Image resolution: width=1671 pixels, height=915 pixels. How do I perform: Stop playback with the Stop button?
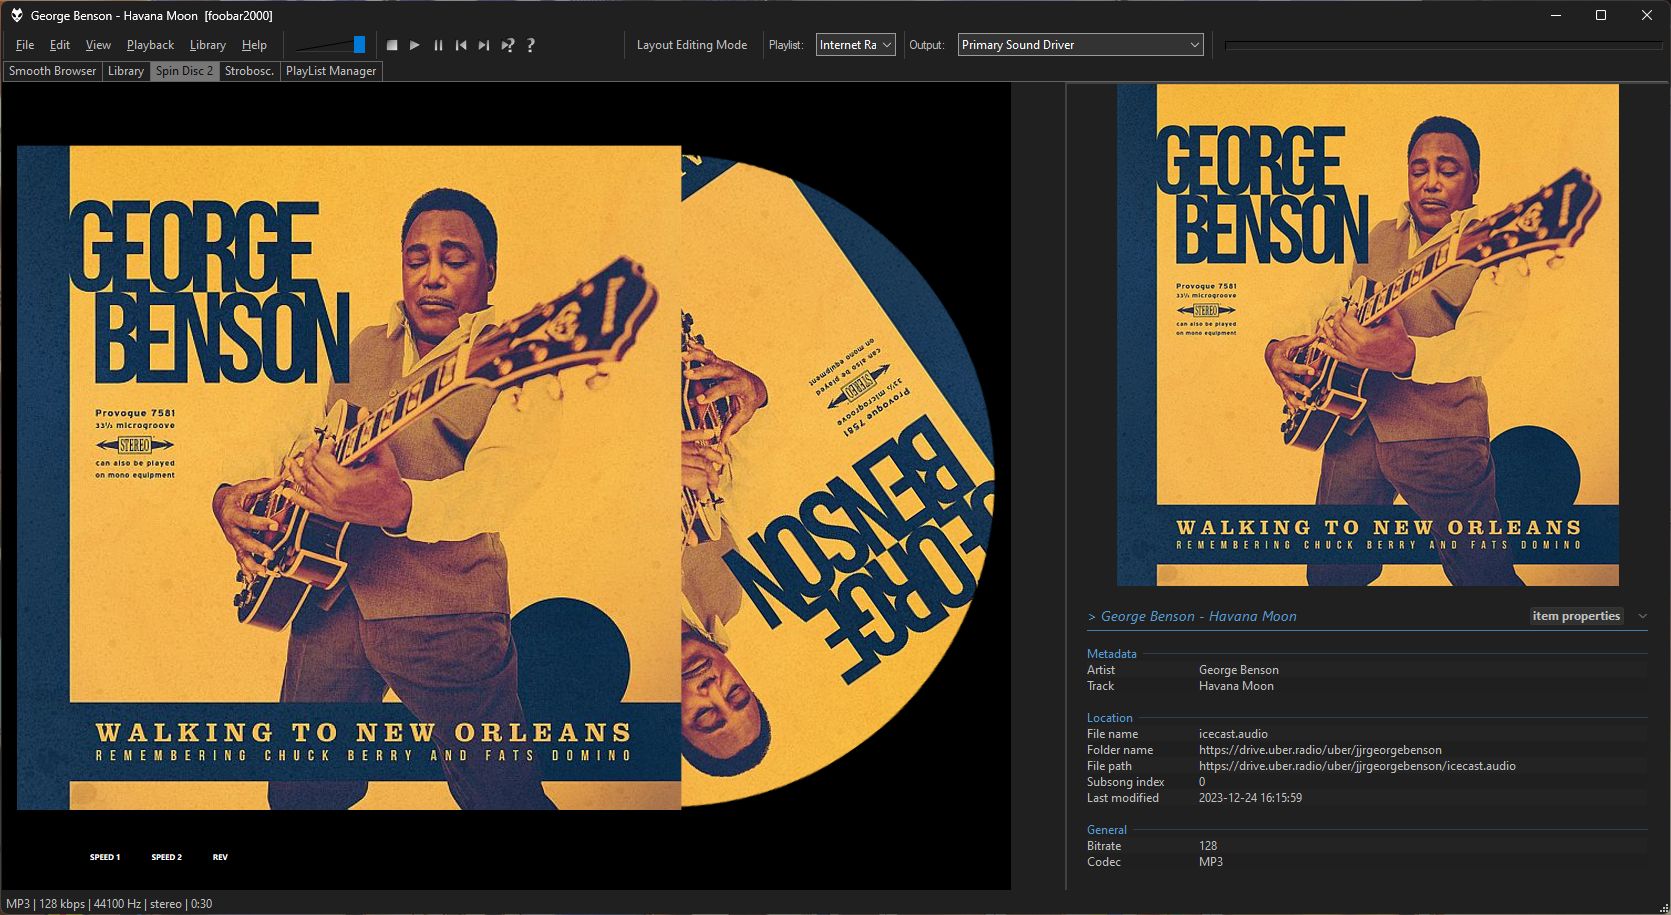tap(392, 45)
